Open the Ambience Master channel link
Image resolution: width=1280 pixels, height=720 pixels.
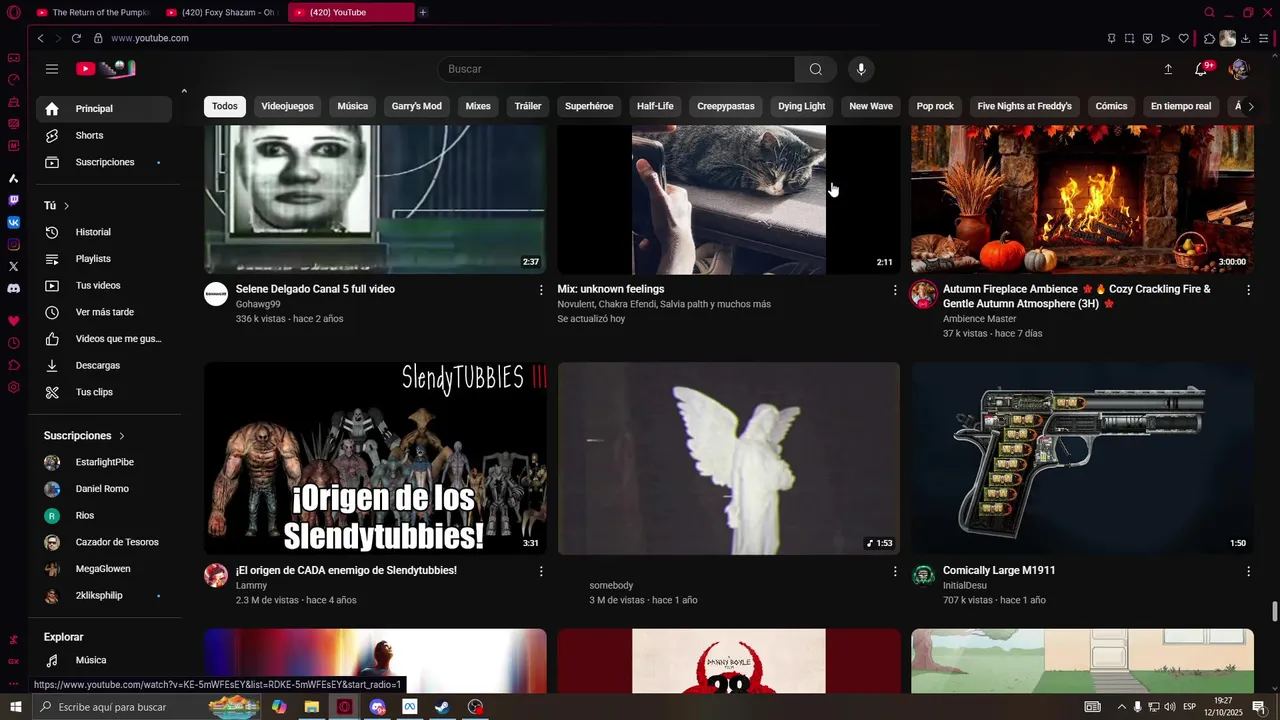[979, 319]
